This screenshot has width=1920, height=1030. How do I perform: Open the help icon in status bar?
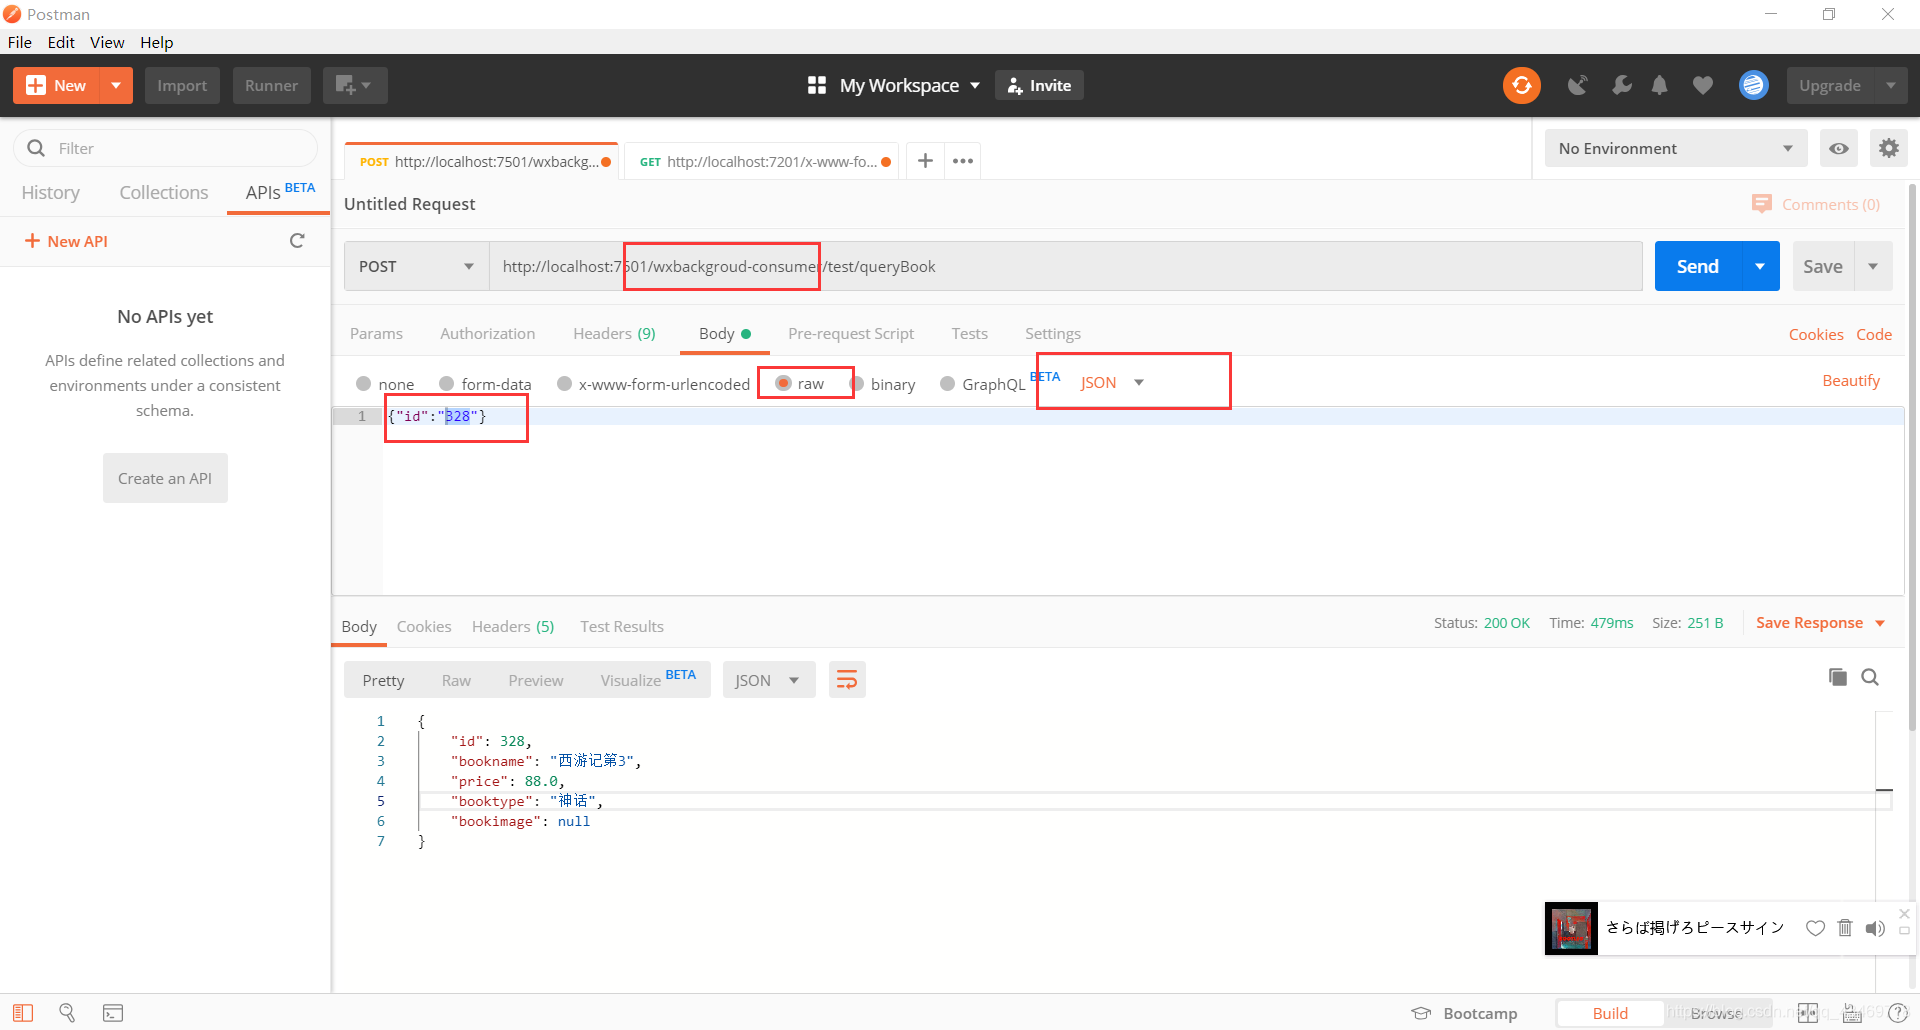(1898, 1013)
